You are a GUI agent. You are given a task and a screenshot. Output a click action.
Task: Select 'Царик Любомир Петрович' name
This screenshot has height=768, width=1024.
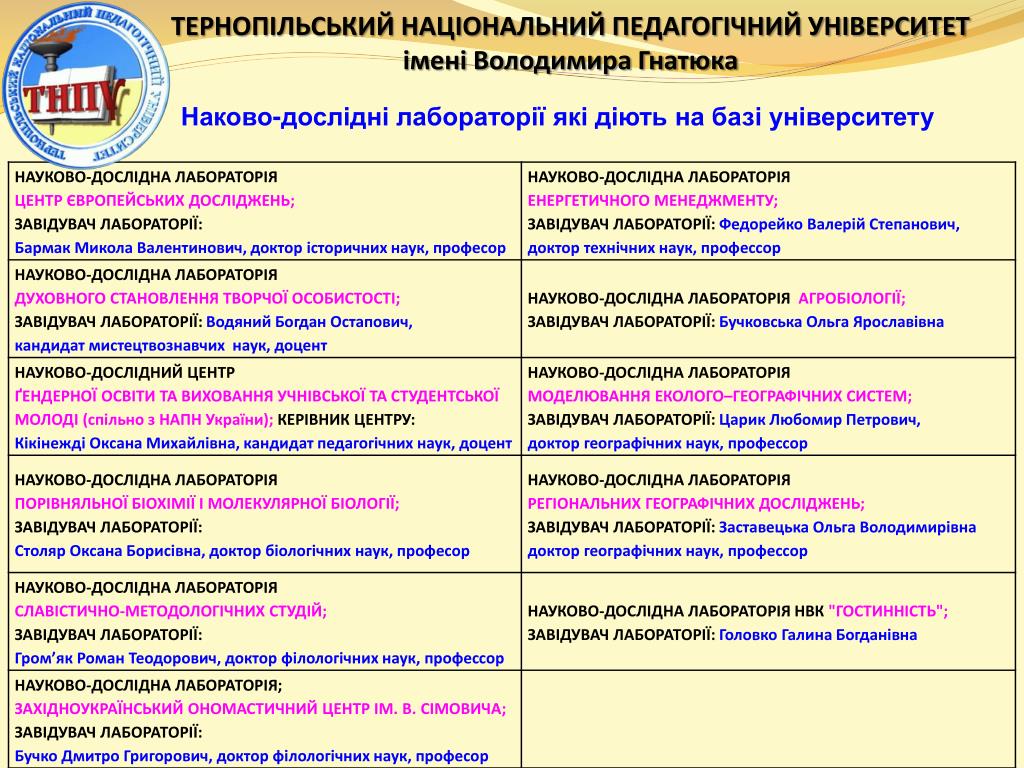819,421
